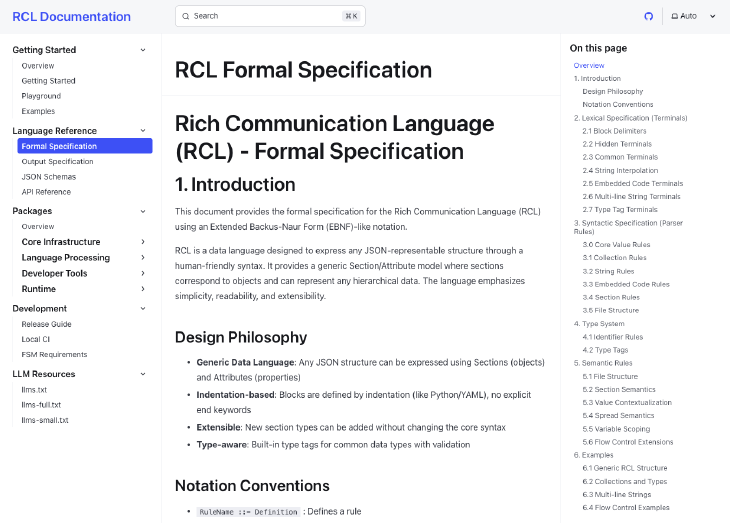Open JSON Schemas reference page
Screen dimensions: 730x523
pos(47,176)
